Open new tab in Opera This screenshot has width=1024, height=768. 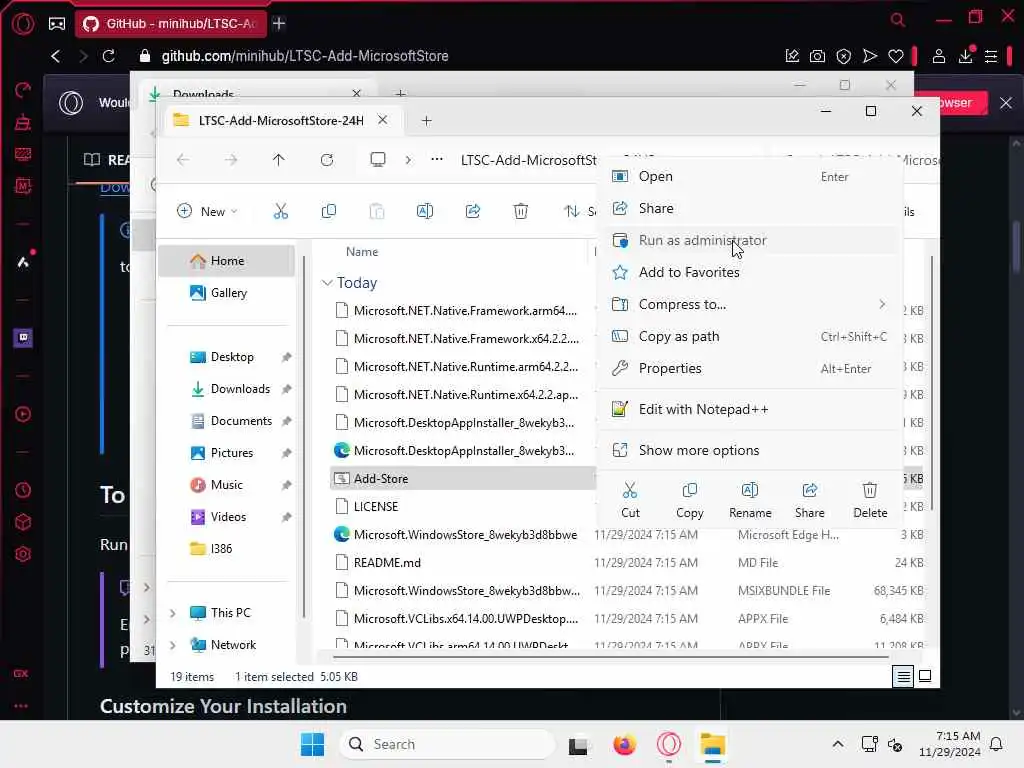[279, 24]
